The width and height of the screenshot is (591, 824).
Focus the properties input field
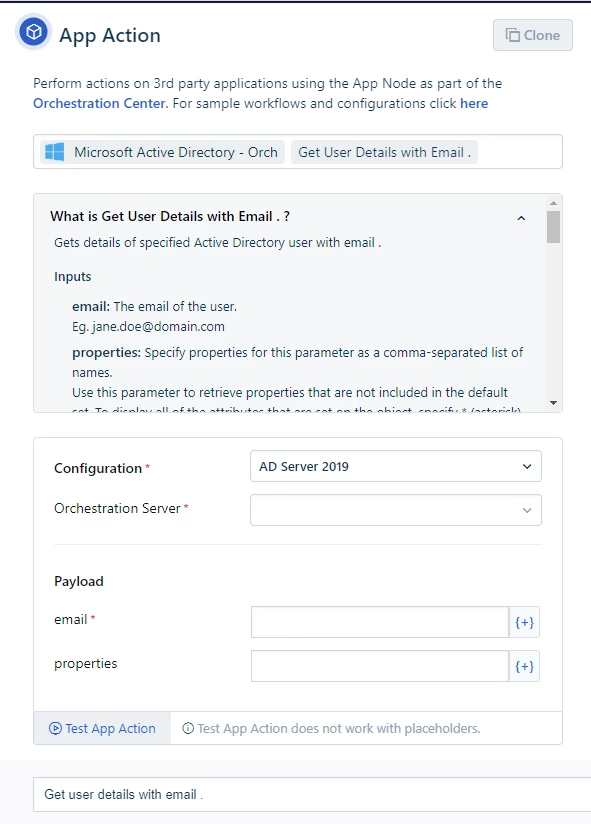380,666
